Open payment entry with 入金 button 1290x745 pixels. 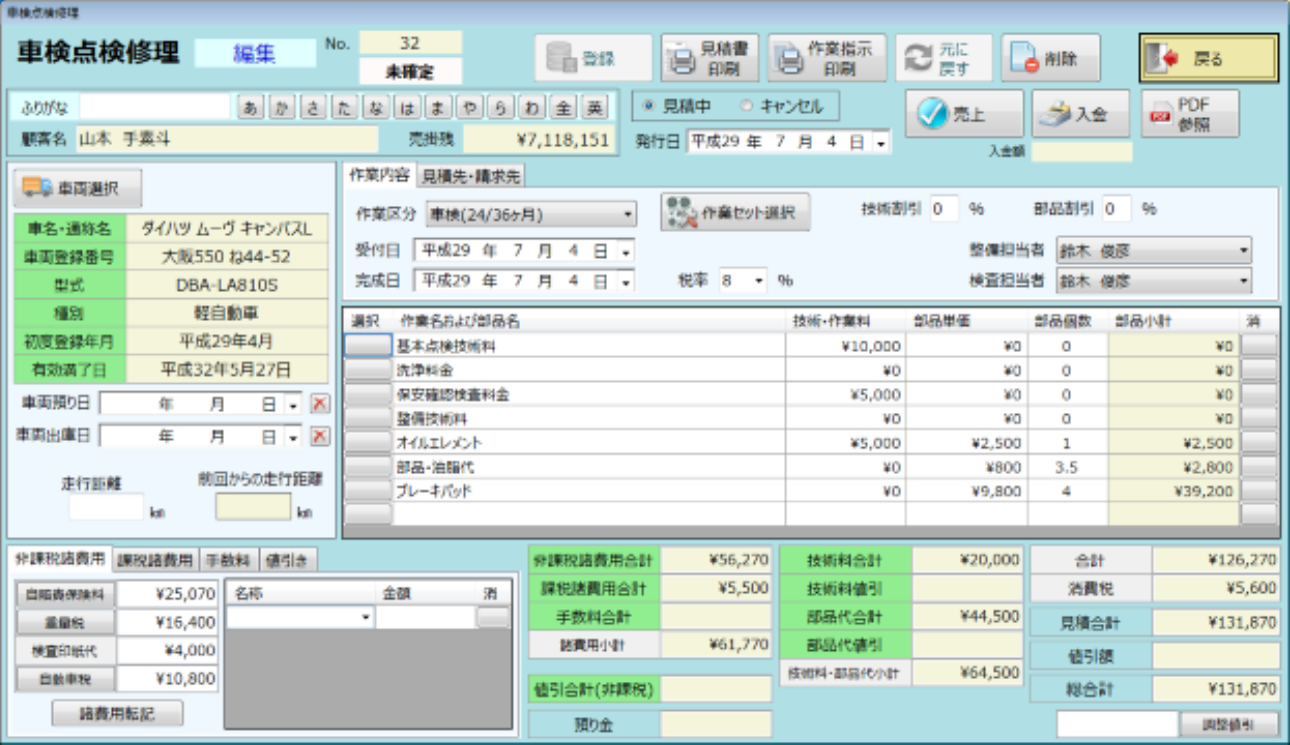click(1080, 114)
